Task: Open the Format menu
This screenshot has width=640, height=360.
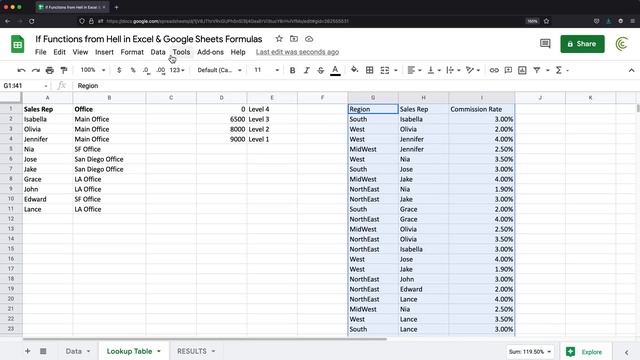Action: (132, 52)
